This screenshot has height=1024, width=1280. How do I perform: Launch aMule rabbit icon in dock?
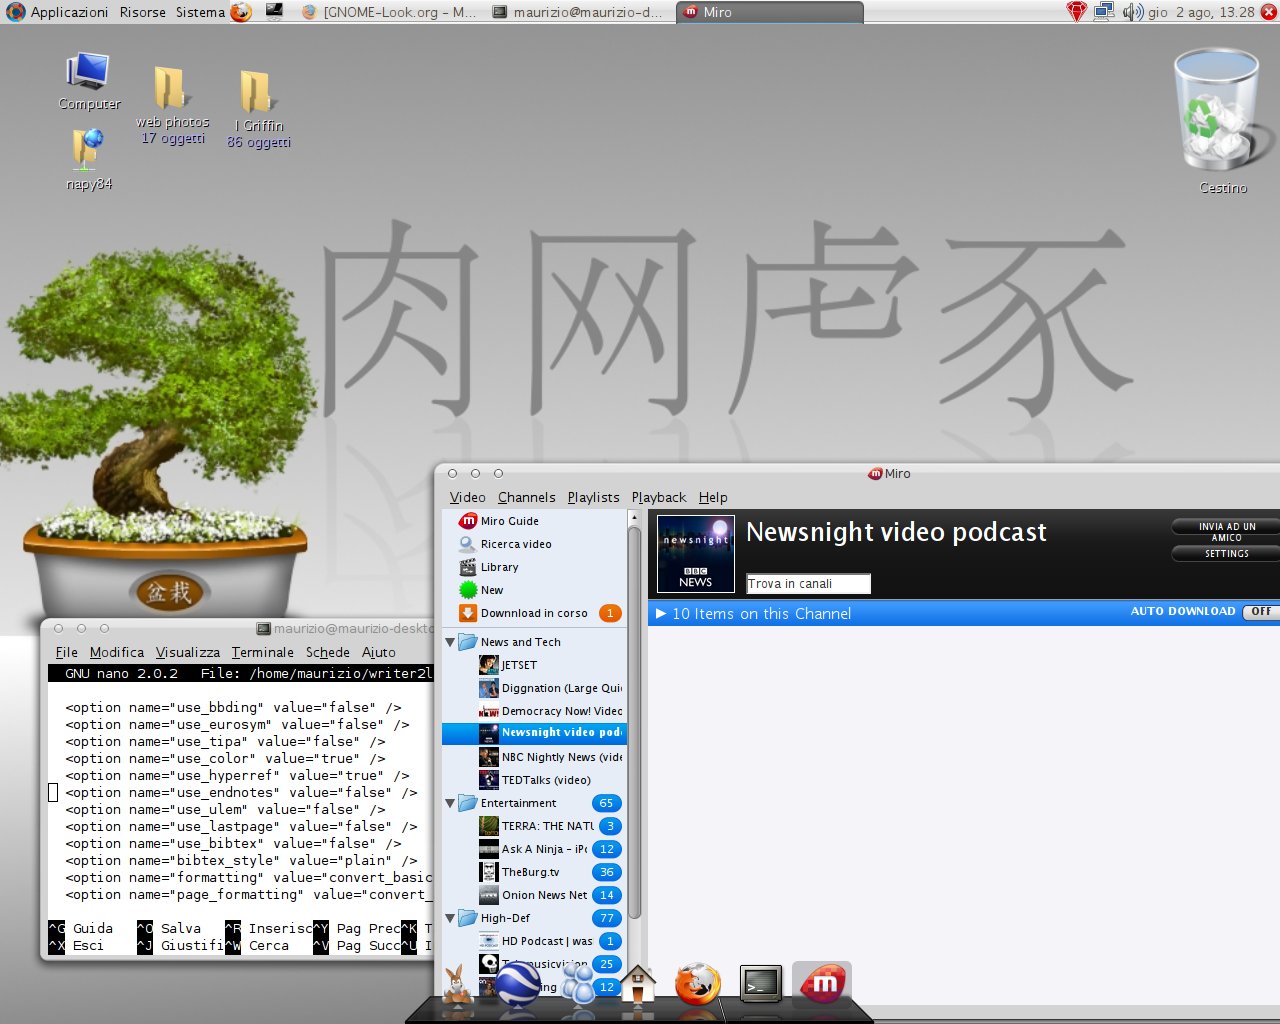[458, 983]
